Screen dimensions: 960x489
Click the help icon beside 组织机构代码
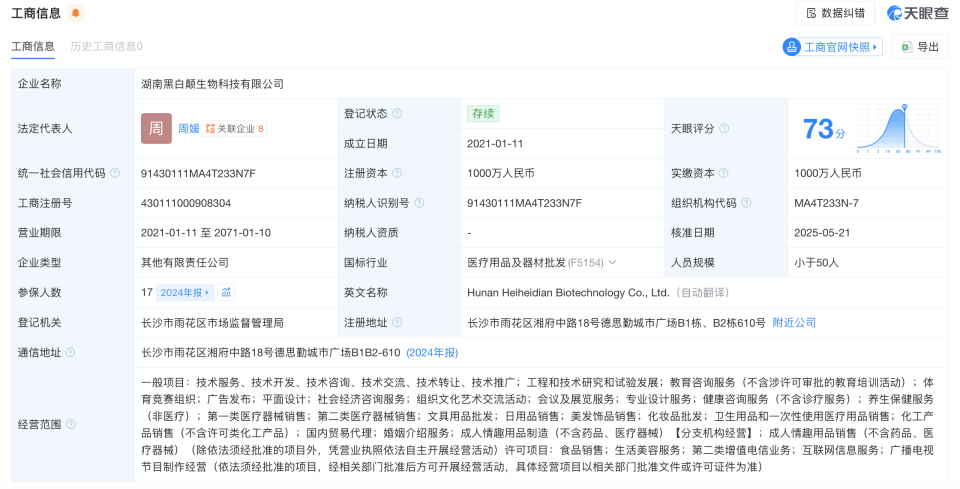coord(746,203)
